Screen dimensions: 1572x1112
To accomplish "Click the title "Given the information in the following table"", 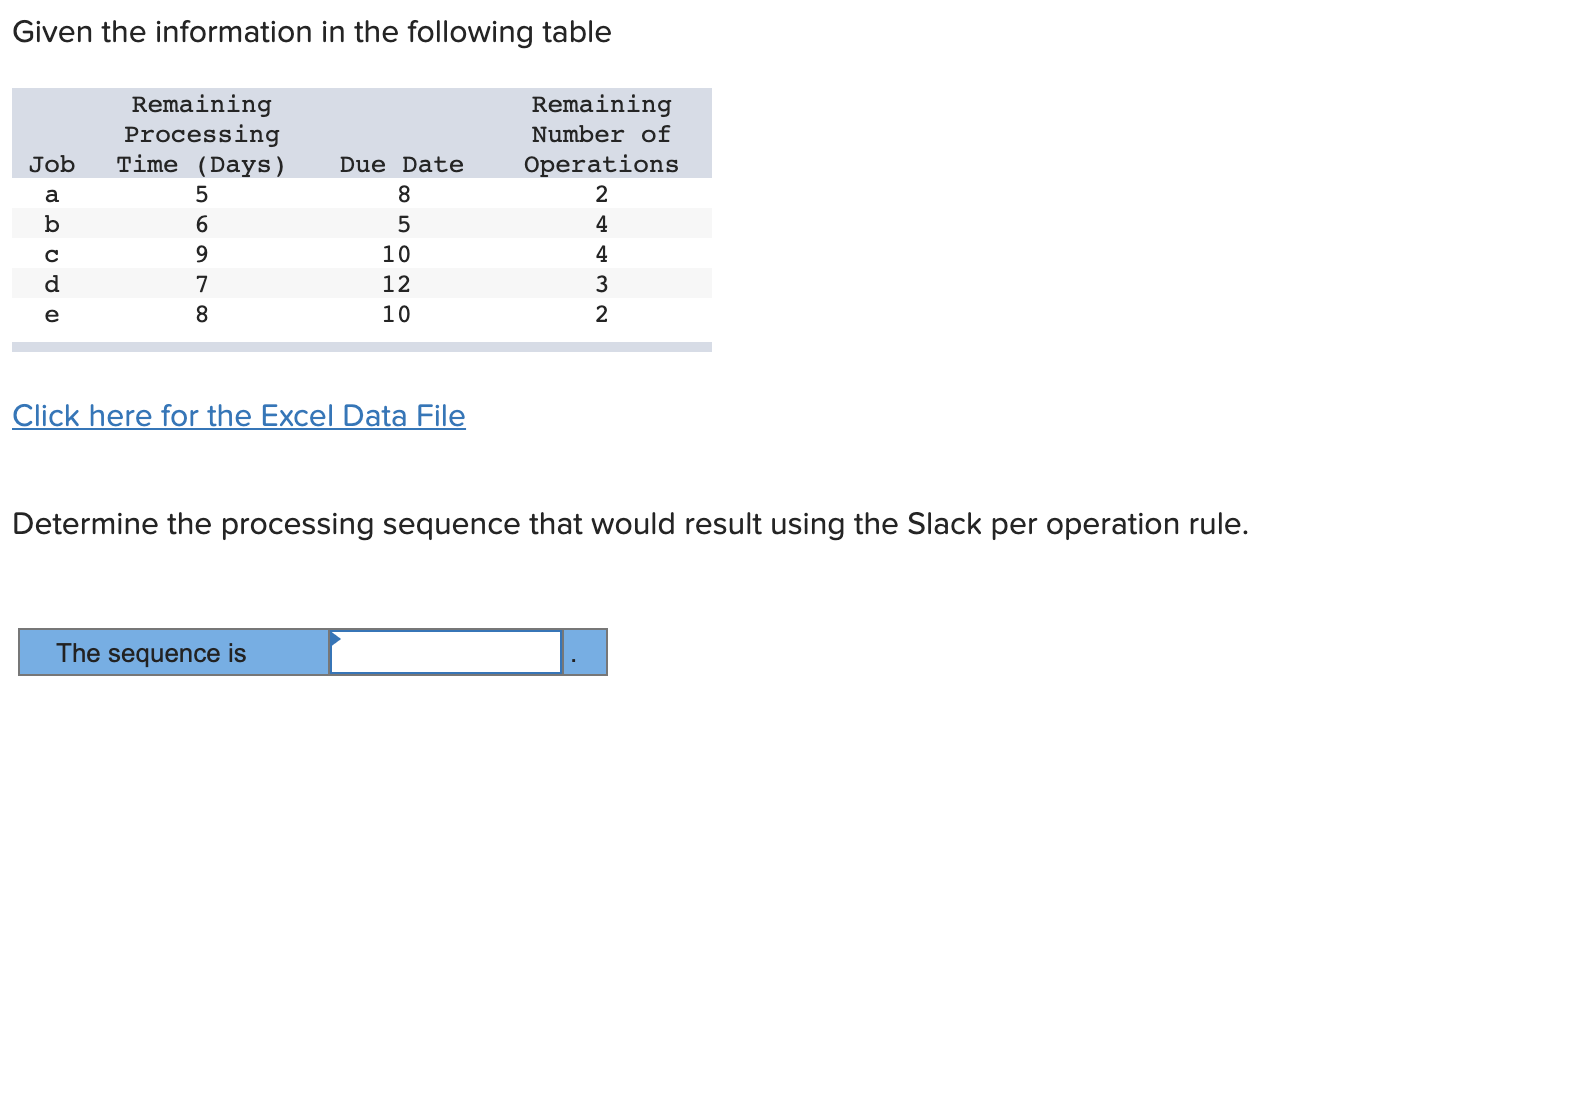I will tap(312, 31).
